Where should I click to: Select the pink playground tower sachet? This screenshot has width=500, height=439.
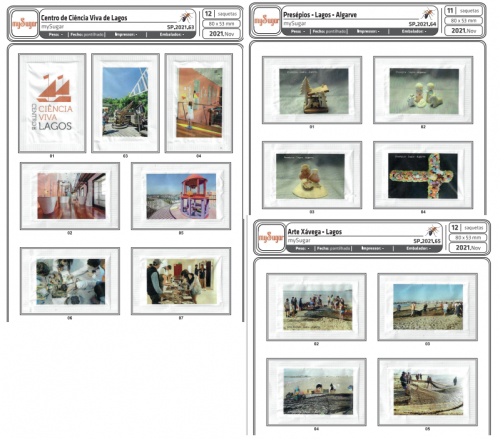[x=181, y=196]
